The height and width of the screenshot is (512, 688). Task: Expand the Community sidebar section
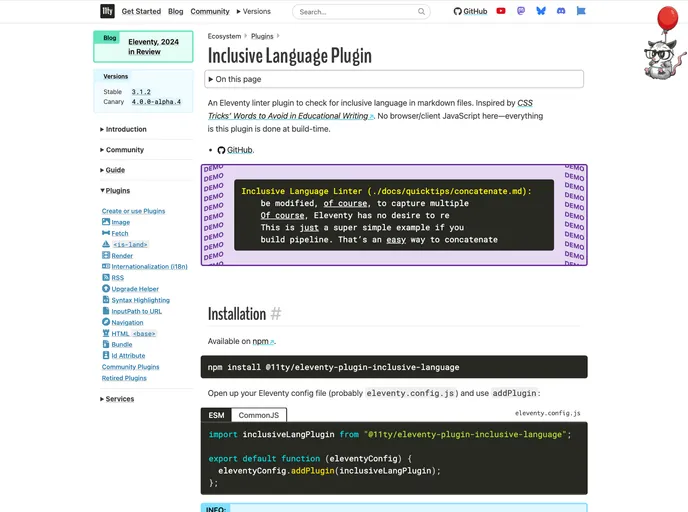[122, 150]
